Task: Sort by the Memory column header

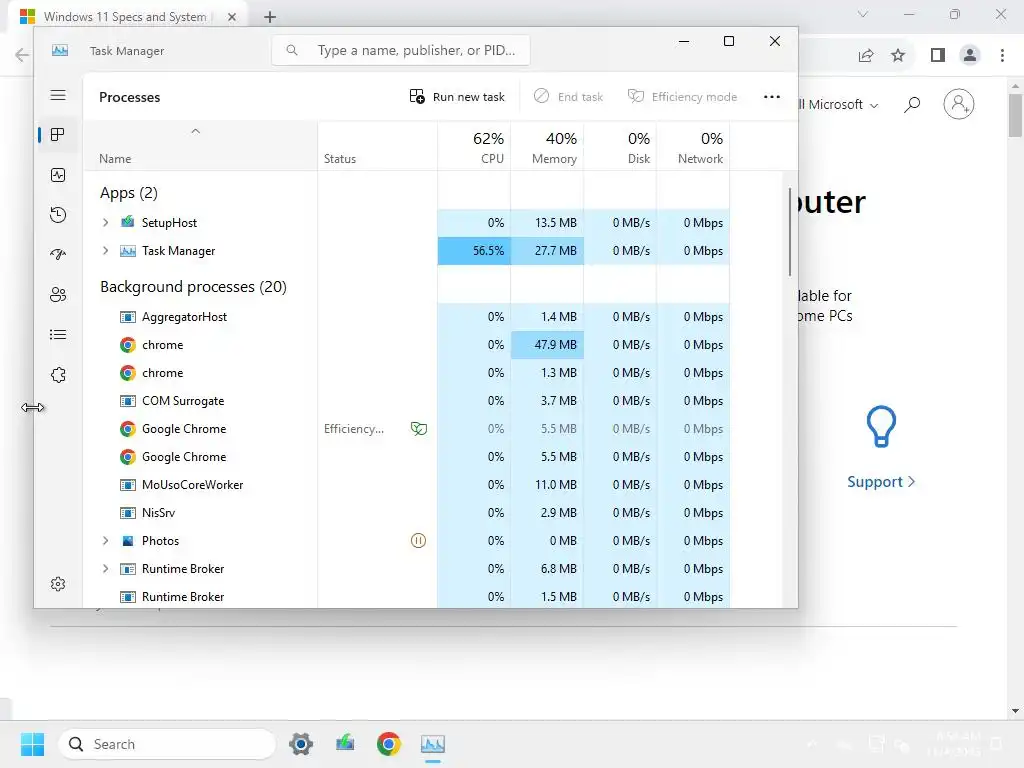Action: [547, 147]
